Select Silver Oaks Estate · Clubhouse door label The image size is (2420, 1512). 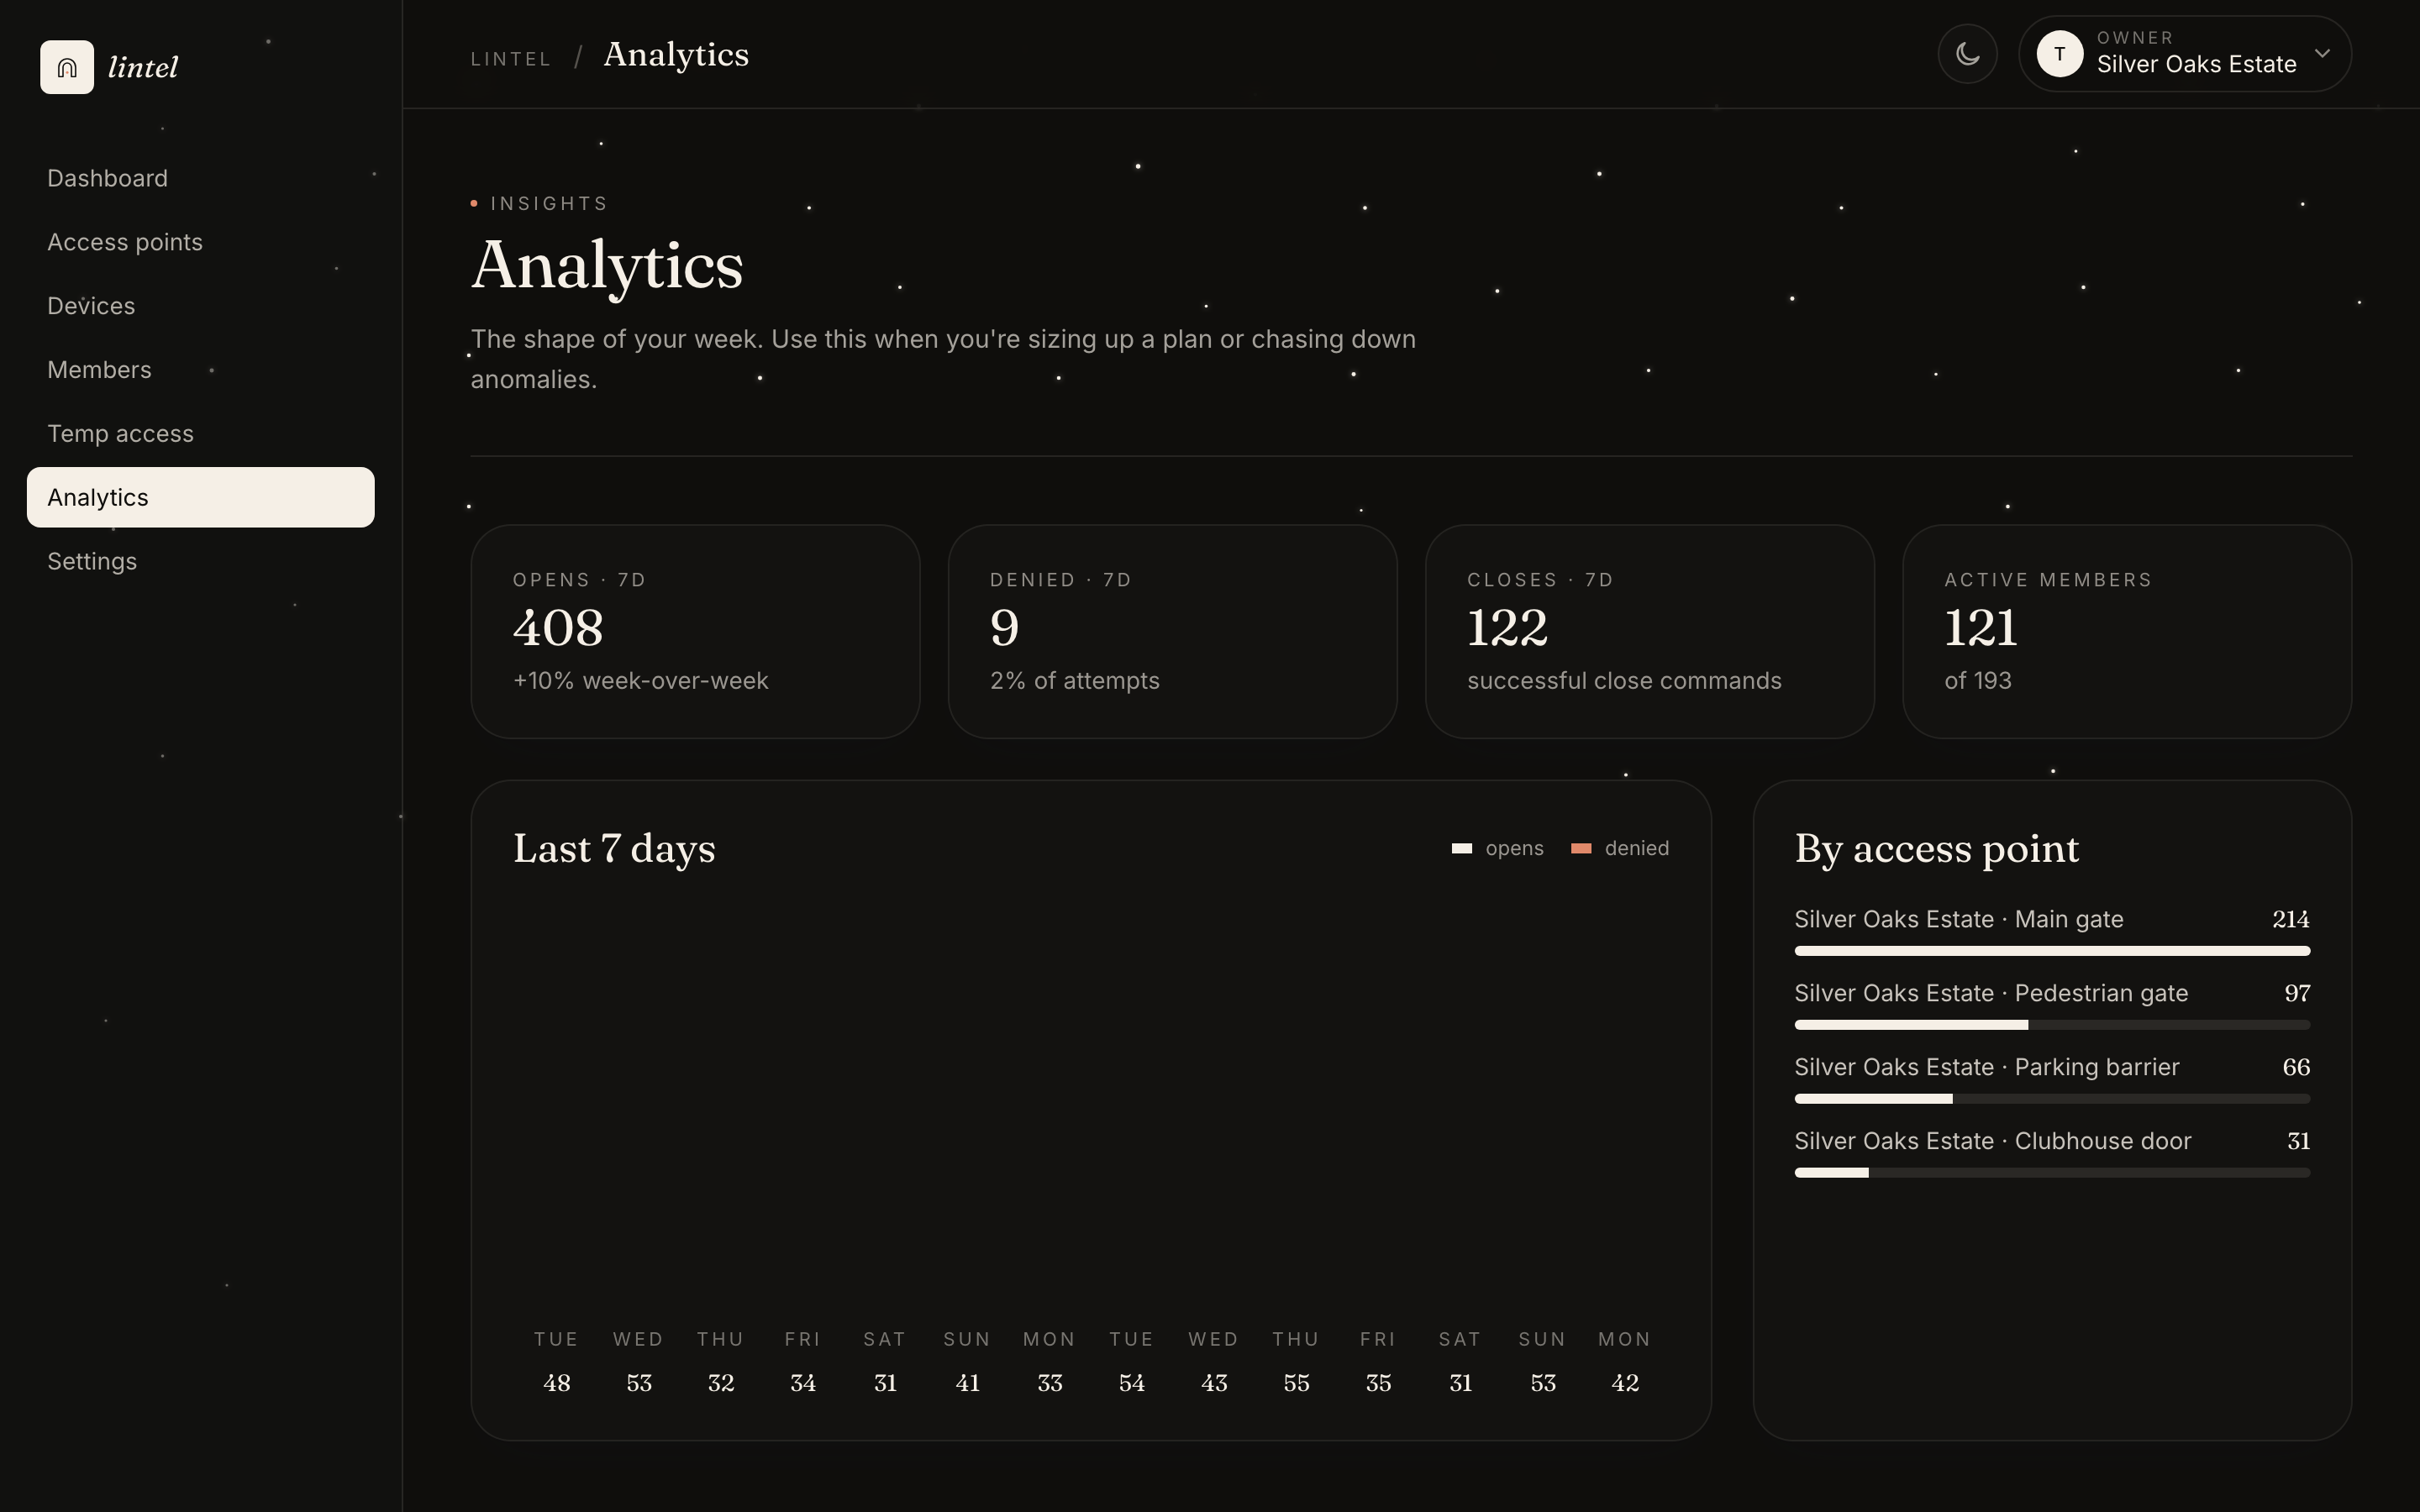coord(1992,1141)
